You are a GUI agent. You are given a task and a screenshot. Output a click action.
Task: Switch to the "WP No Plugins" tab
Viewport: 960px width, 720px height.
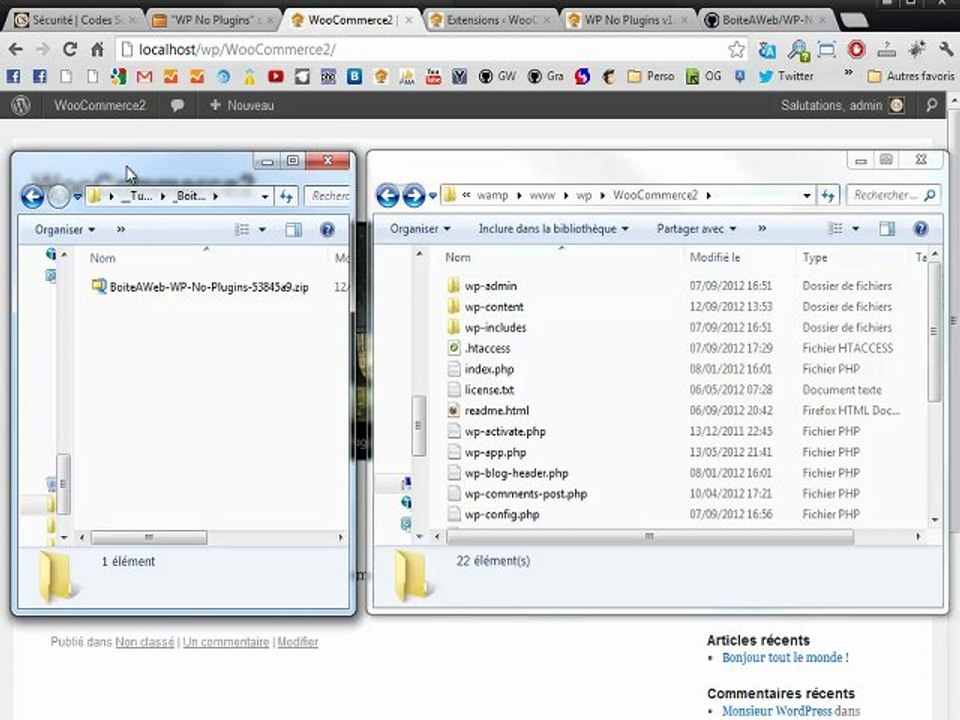[213, 20]
